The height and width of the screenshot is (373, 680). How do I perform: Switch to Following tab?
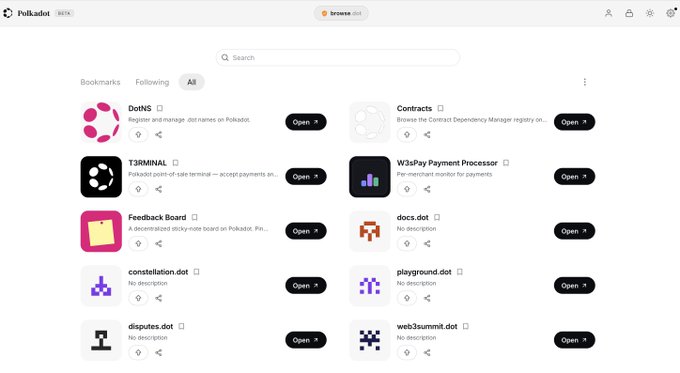pos(152,82)
